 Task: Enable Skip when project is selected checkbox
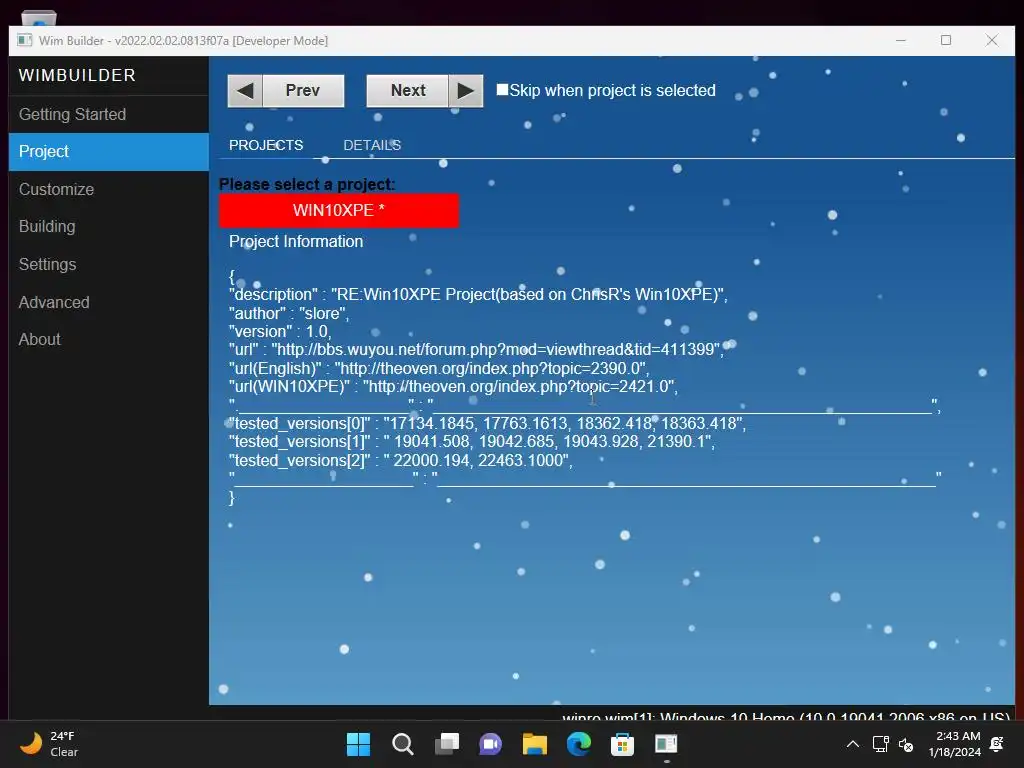pyautogui.click(x=502, y=90)
